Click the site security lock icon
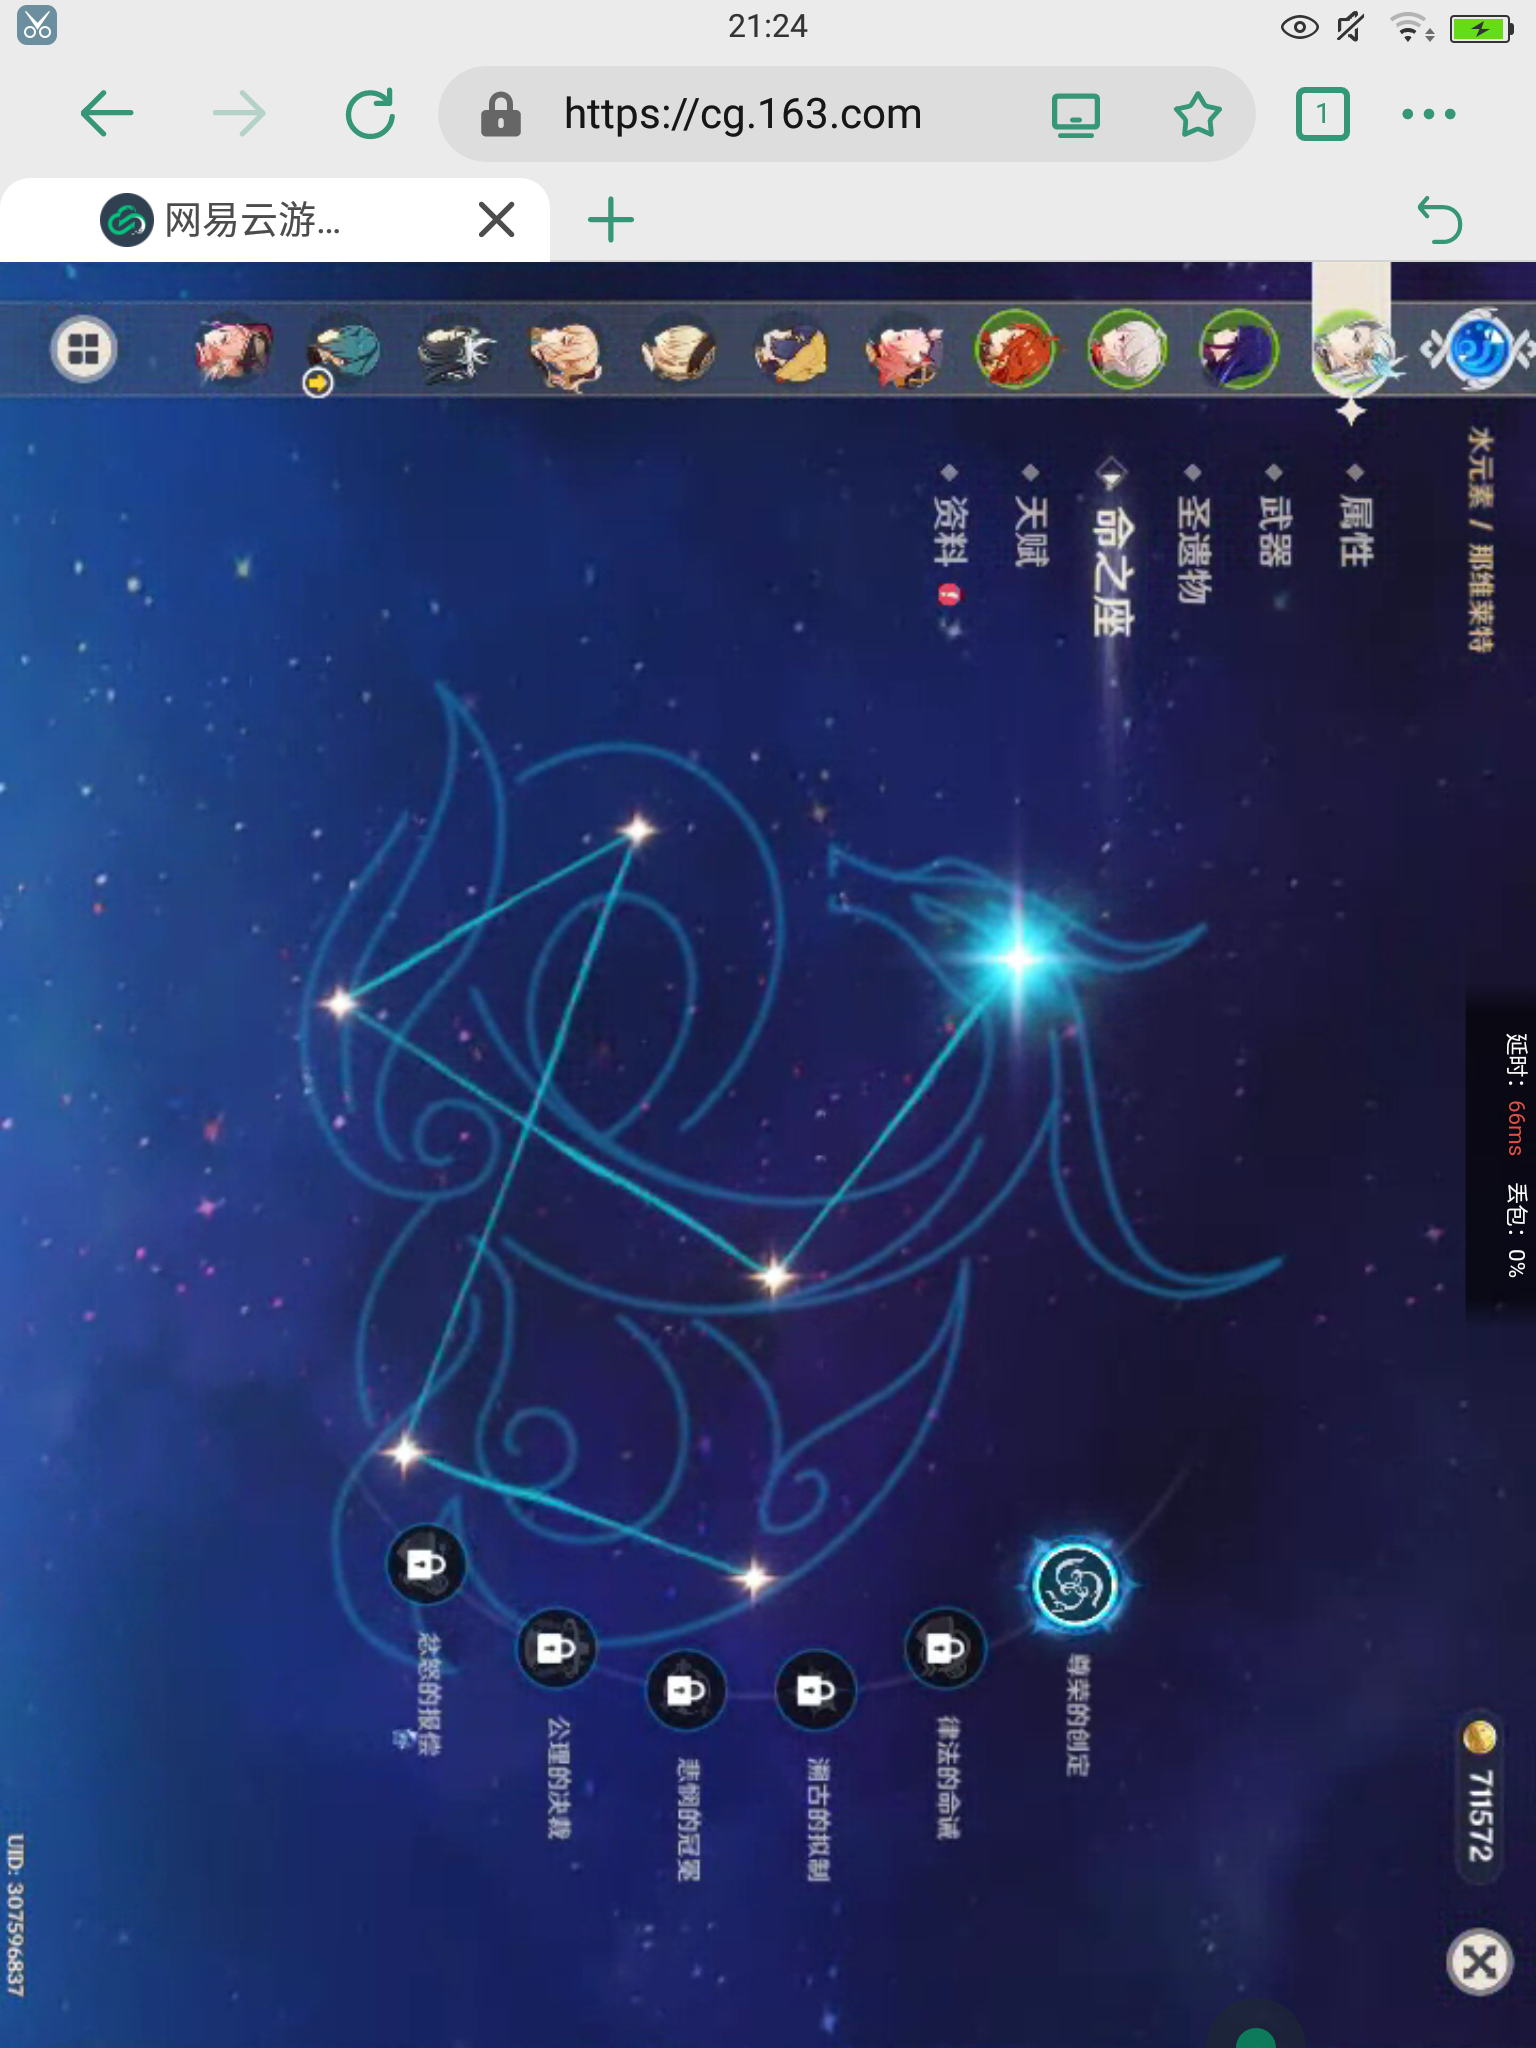Image resolution: width=1536 pixels, height=2048 pixels. [x=500, y=114]
